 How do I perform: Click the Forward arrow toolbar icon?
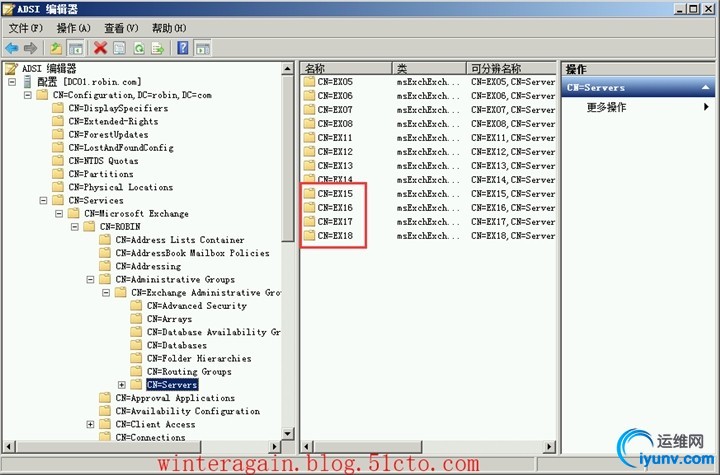[30, 48]
